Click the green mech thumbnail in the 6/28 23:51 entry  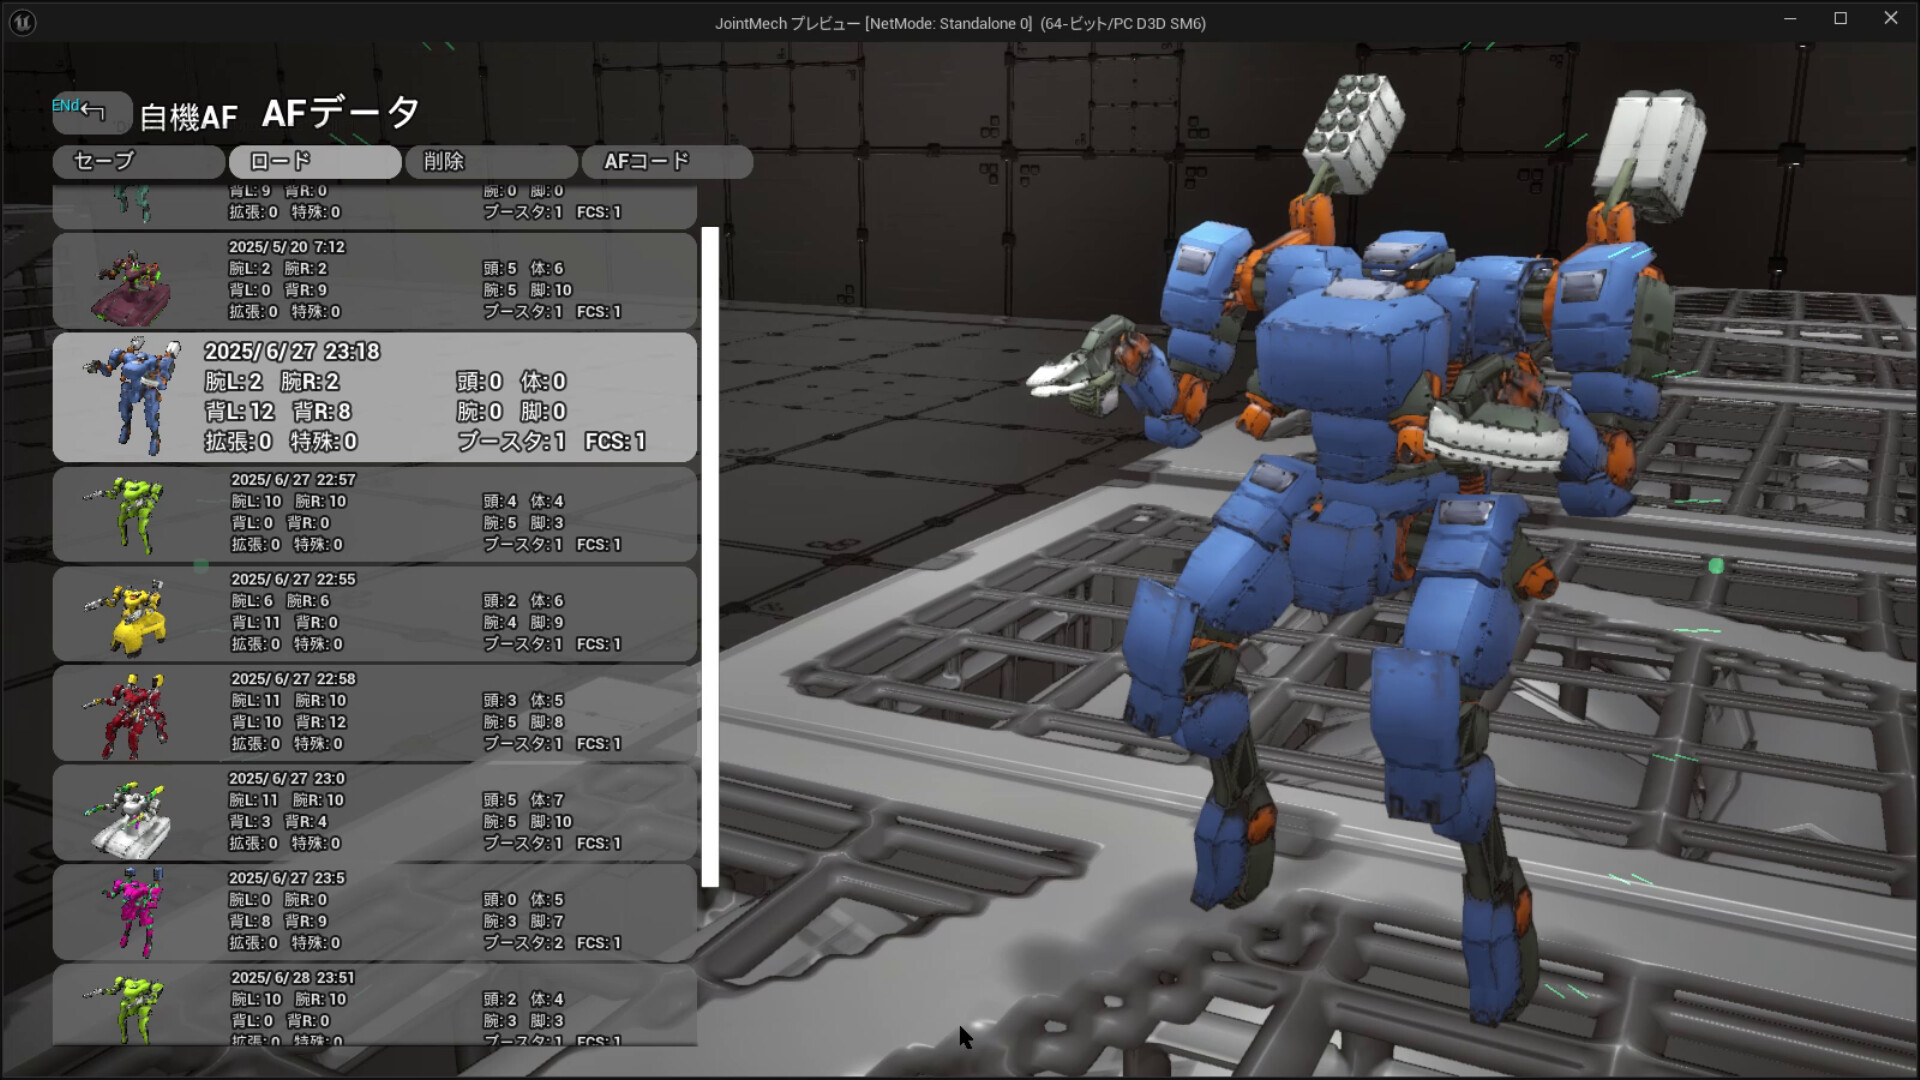pyautogui.click(x=135, y=1010)
